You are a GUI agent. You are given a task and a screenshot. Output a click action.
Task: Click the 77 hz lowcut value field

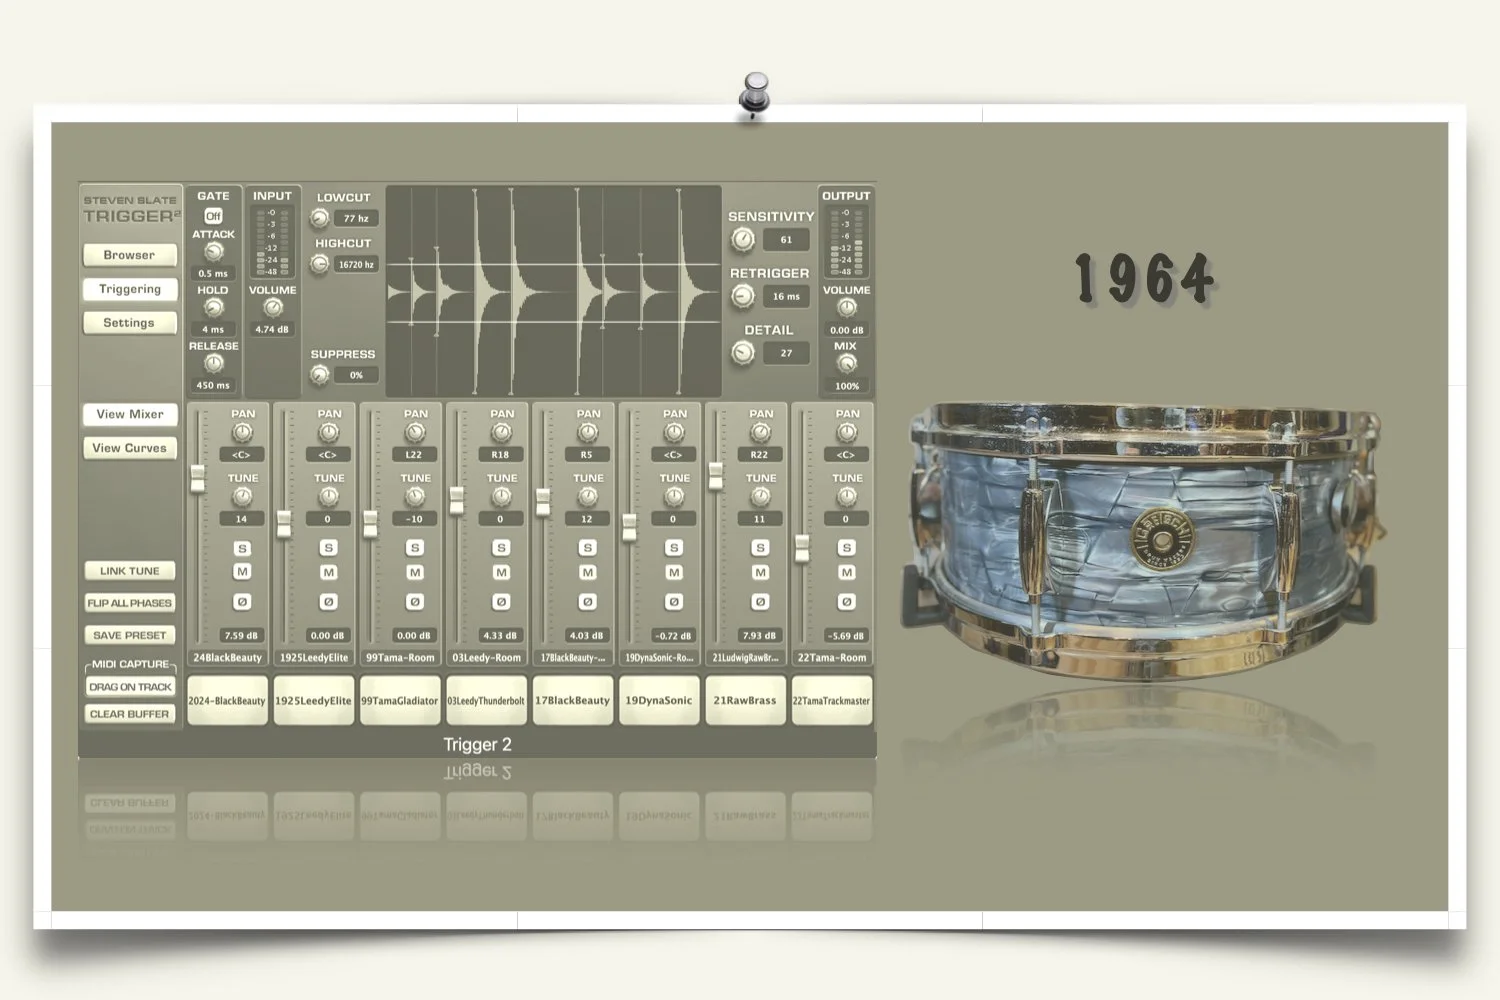356,218
